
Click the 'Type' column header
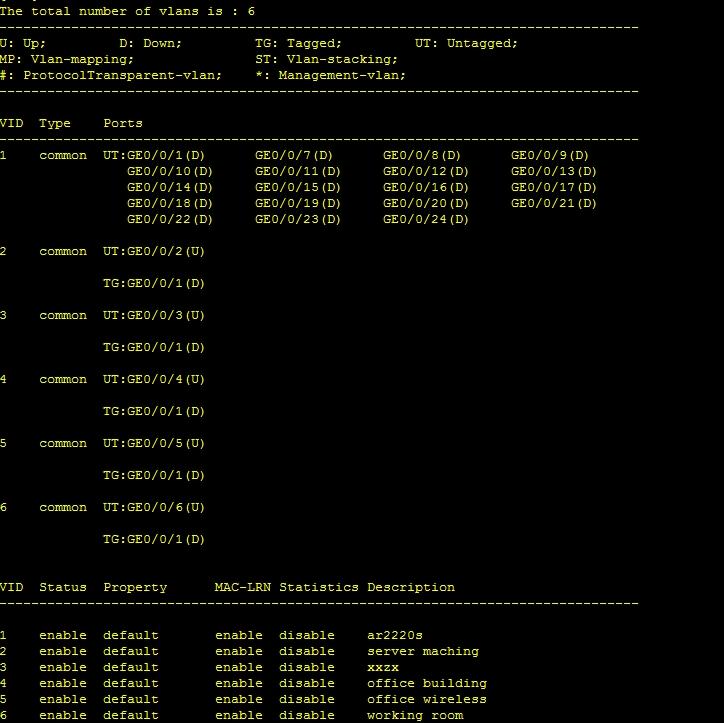[x=54, y=124]
